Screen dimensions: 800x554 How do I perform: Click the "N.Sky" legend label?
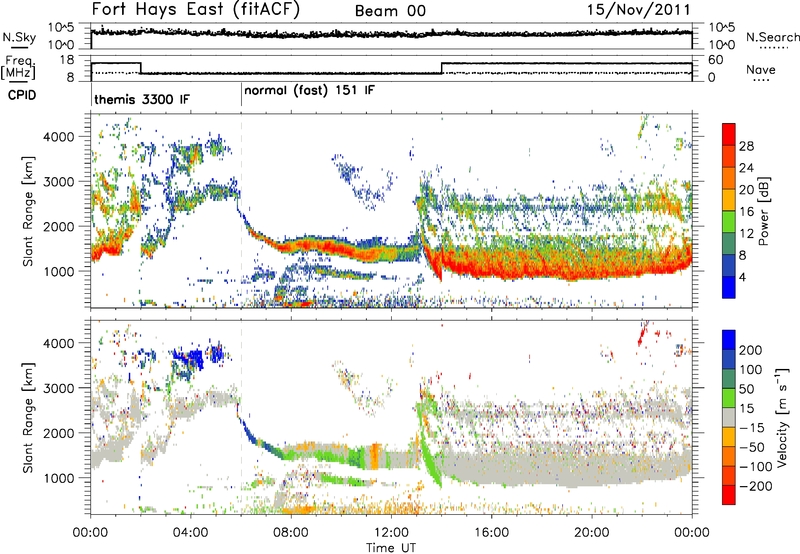tap(19, 37)
